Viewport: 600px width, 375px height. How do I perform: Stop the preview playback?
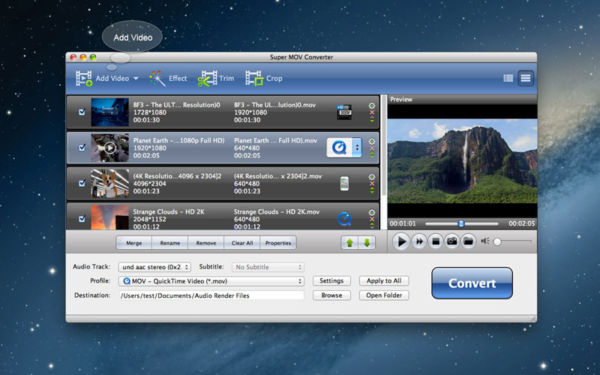pyautogui.click(x=435, y=241)
